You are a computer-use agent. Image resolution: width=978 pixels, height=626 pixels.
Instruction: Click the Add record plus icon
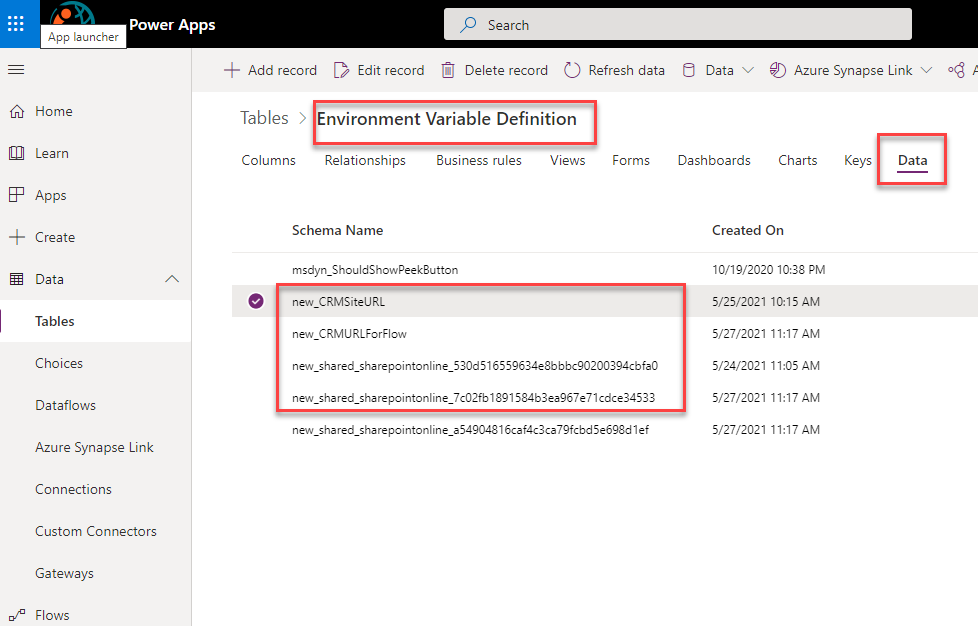pyautogui.click(x=231, y=70)
